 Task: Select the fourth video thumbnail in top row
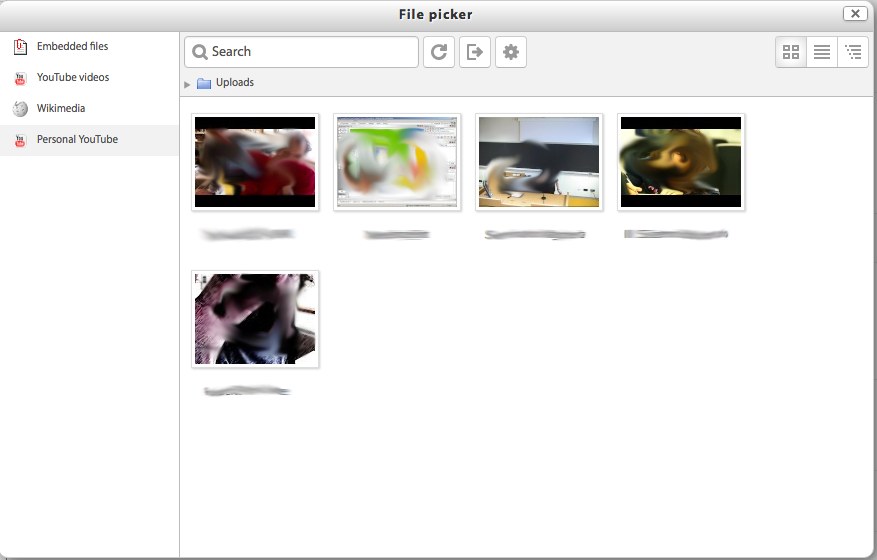coord(681,162)
